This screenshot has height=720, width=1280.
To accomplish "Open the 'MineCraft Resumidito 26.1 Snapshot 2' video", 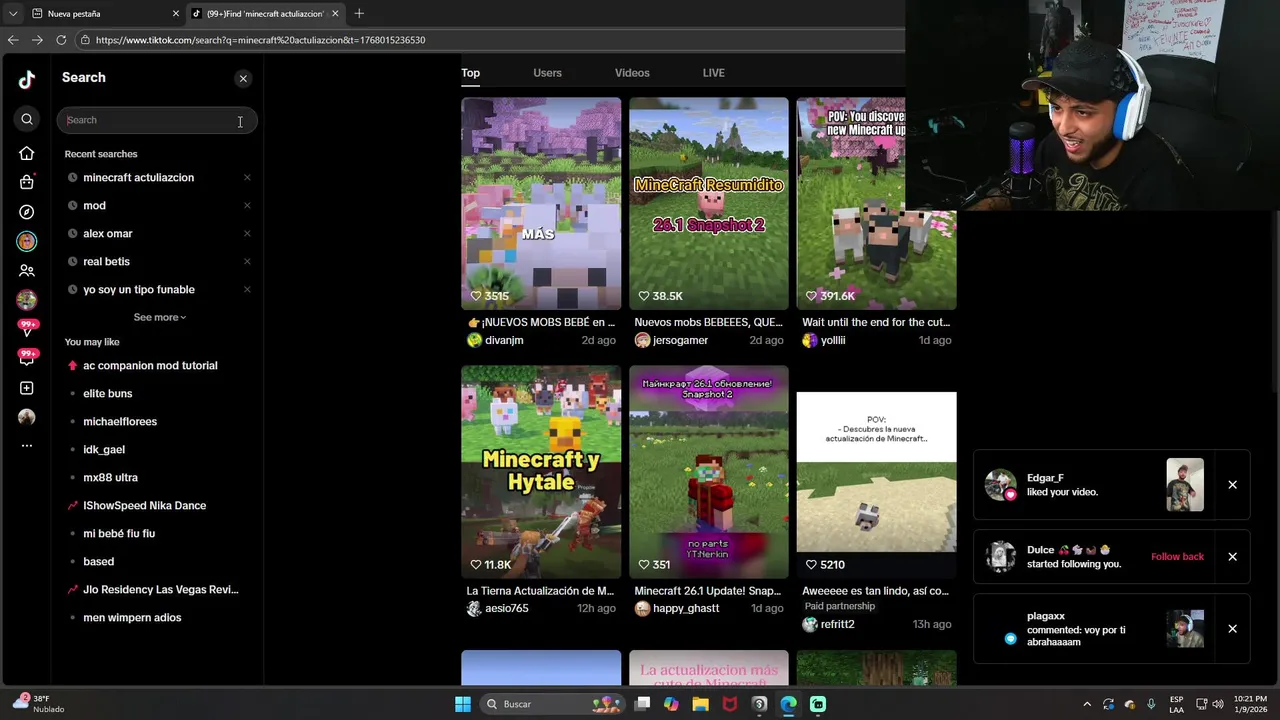I will [x=708, y=204].
